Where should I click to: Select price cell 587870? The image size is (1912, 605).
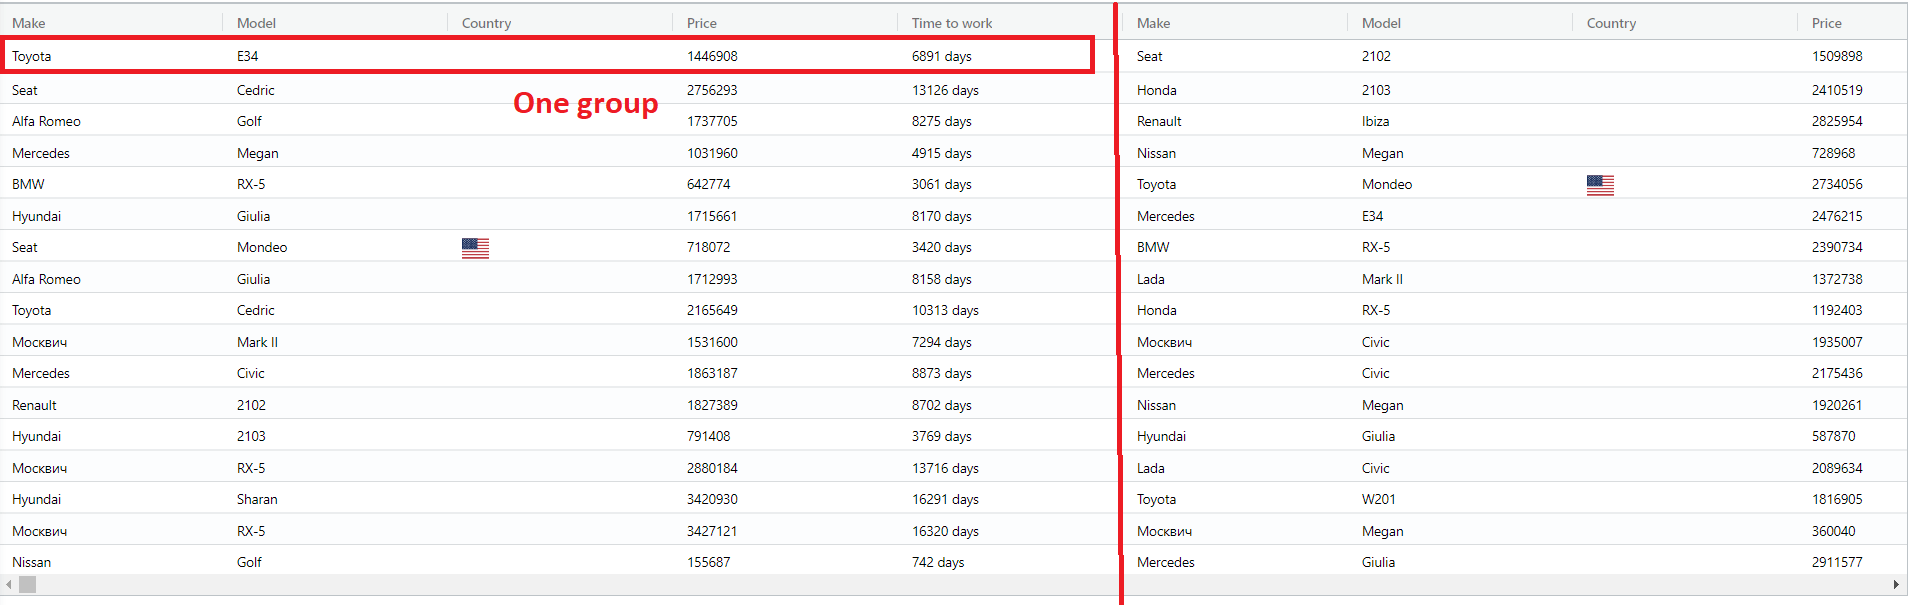[x=1833, y=436]
